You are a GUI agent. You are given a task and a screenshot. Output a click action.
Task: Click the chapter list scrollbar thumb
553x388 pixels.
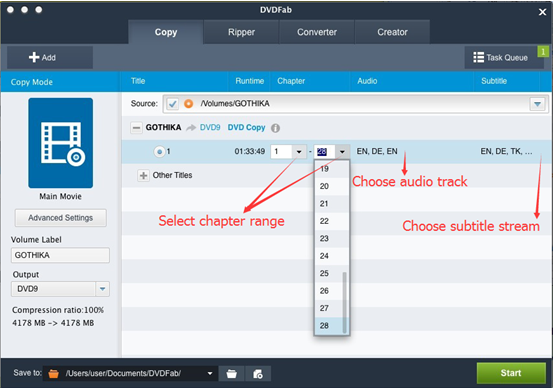click(345, 303)
